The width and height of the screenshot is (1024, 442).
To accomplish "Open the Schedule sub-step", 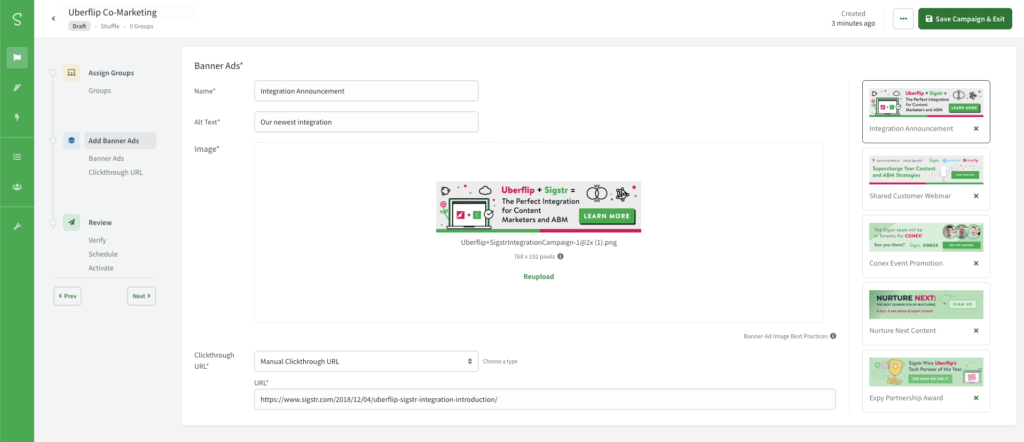I will pos(103,254).
